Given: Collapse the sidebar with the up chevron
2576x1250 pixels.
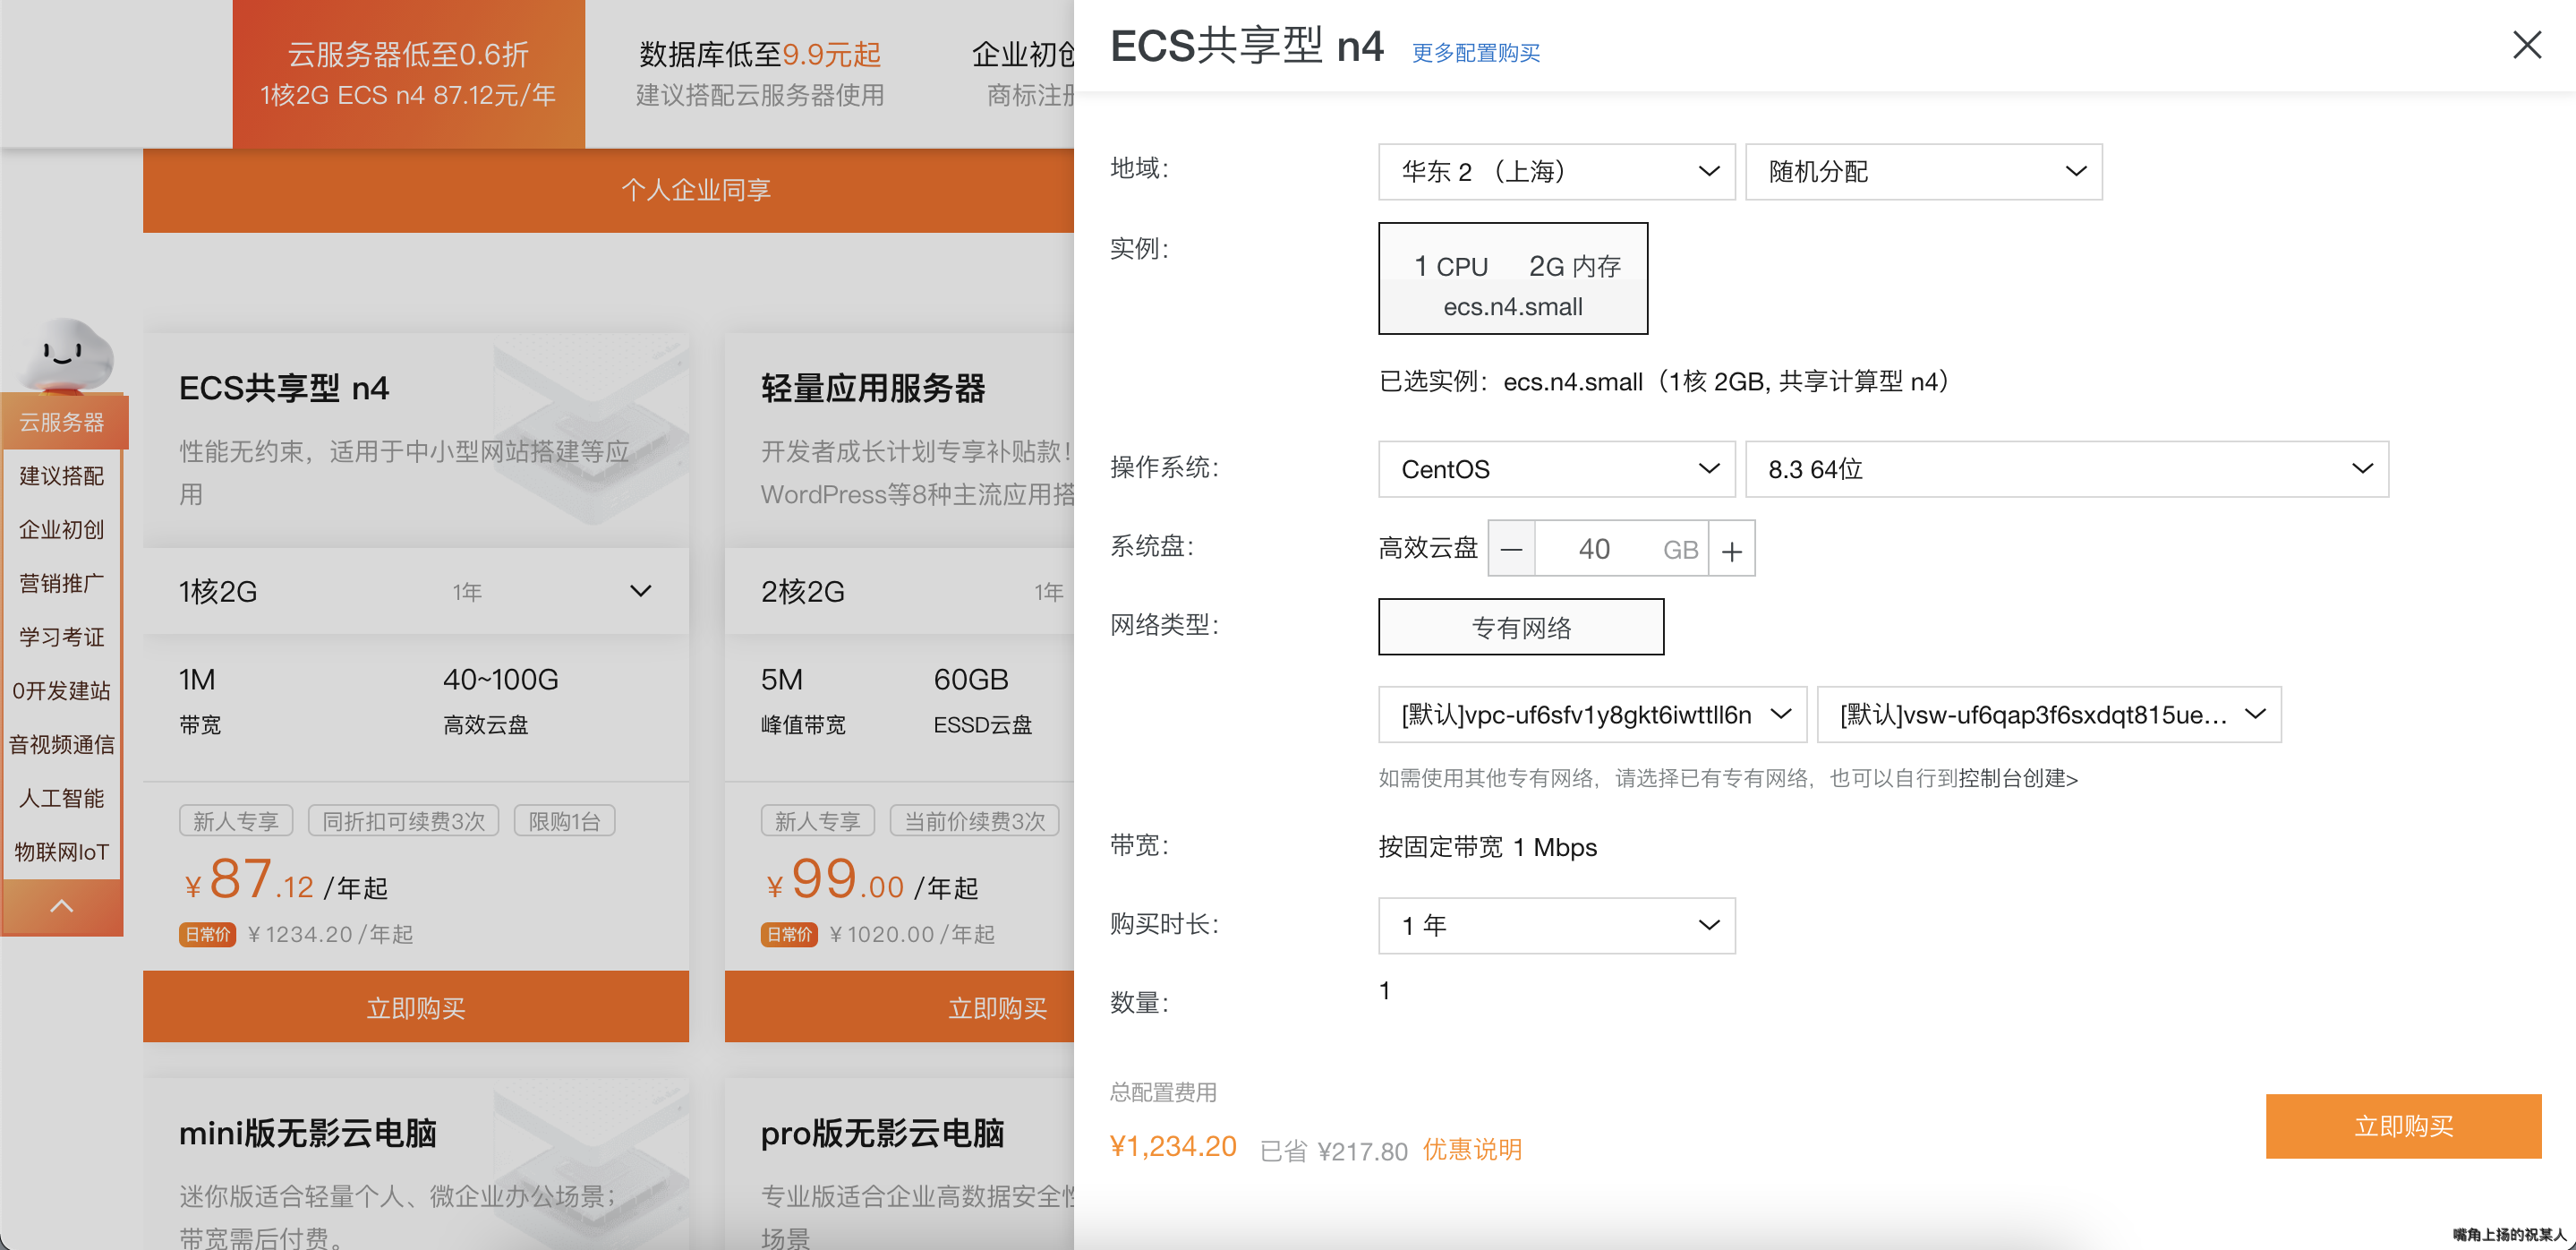Looking at the screenshot, I should pos(62,906).
